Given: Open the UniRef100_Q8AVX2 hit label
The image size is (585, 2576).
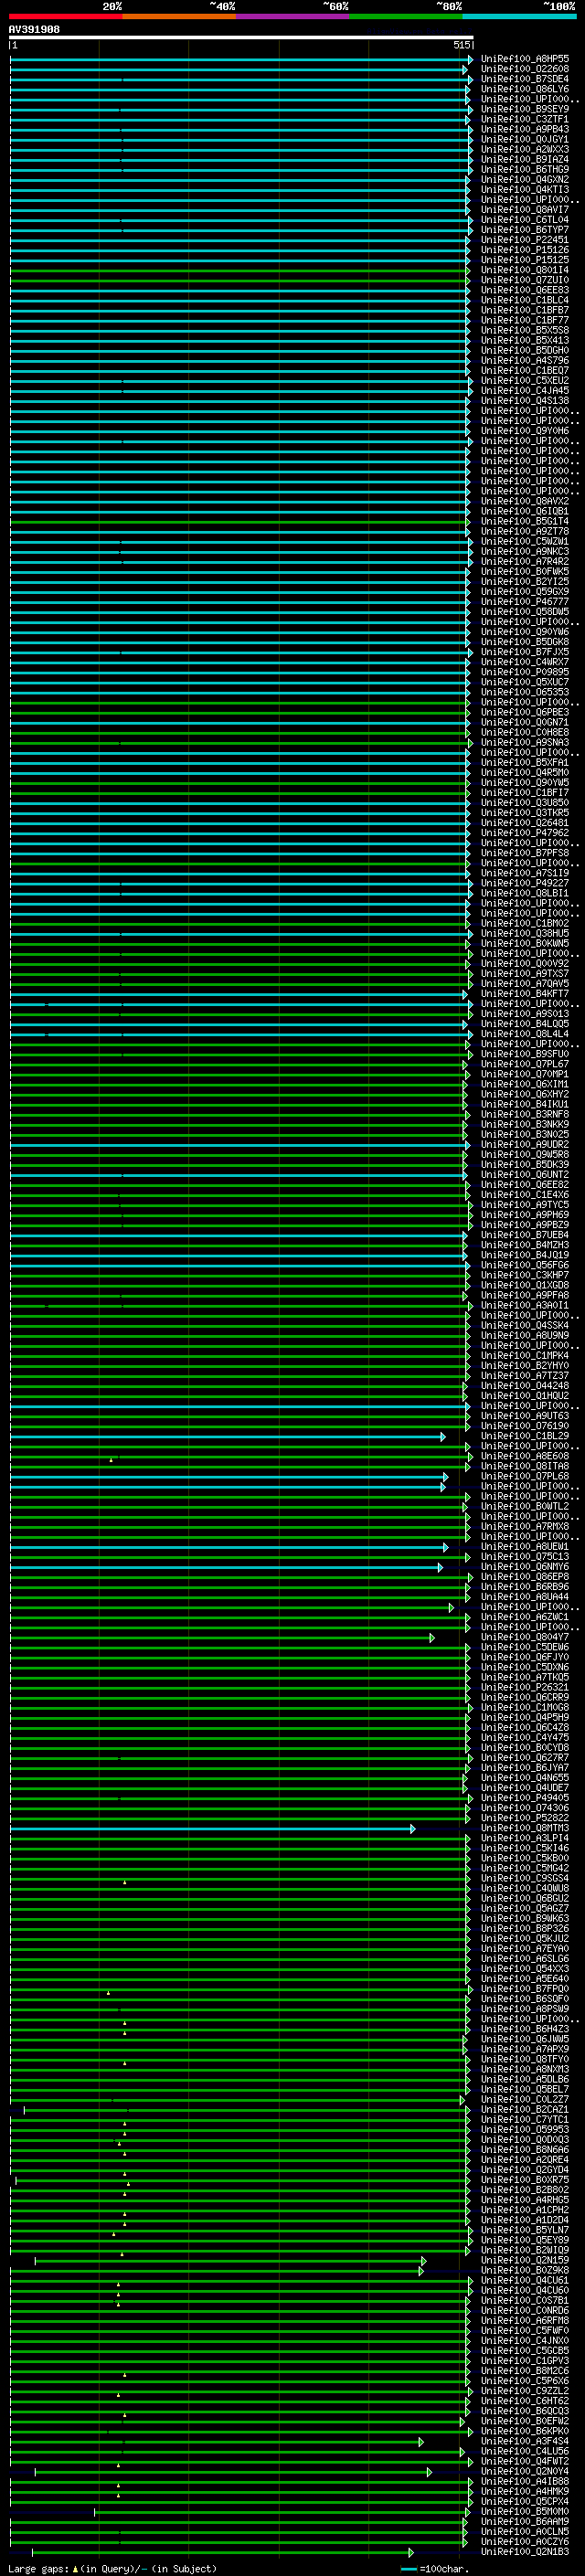Looking at the screenshot, I should 525,501.
